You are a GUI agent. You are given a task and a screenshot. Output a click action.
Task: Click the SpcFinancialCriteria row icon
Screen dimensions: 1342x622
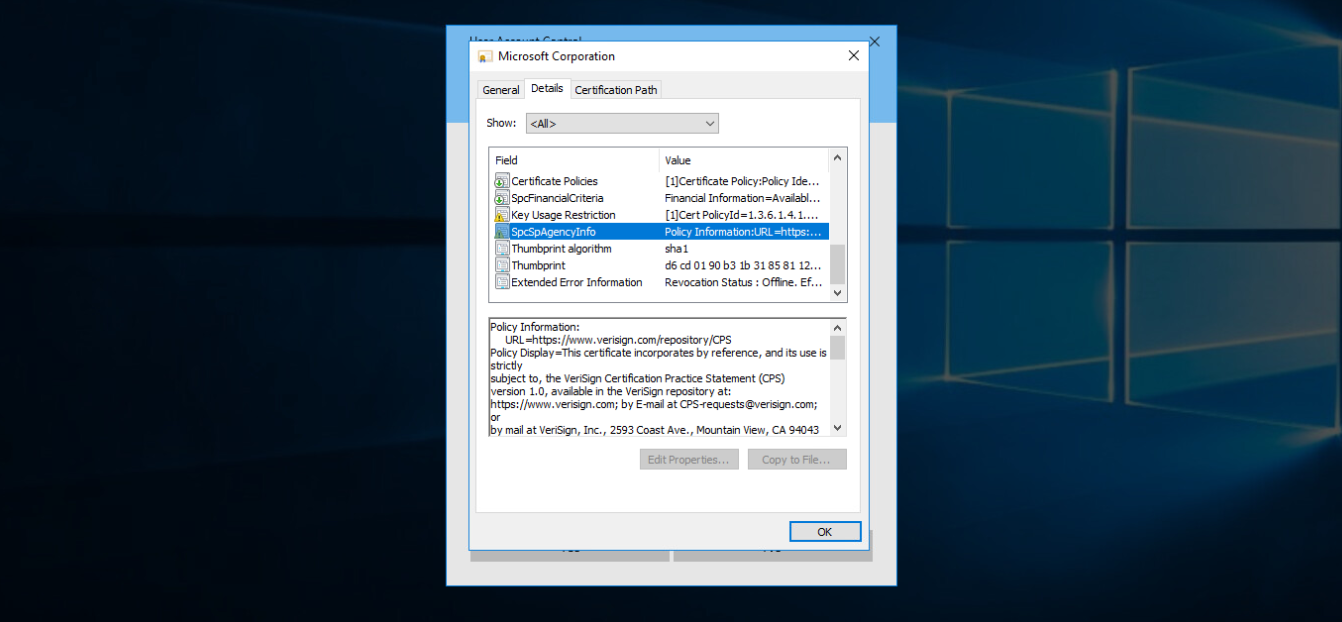point(502,198)
